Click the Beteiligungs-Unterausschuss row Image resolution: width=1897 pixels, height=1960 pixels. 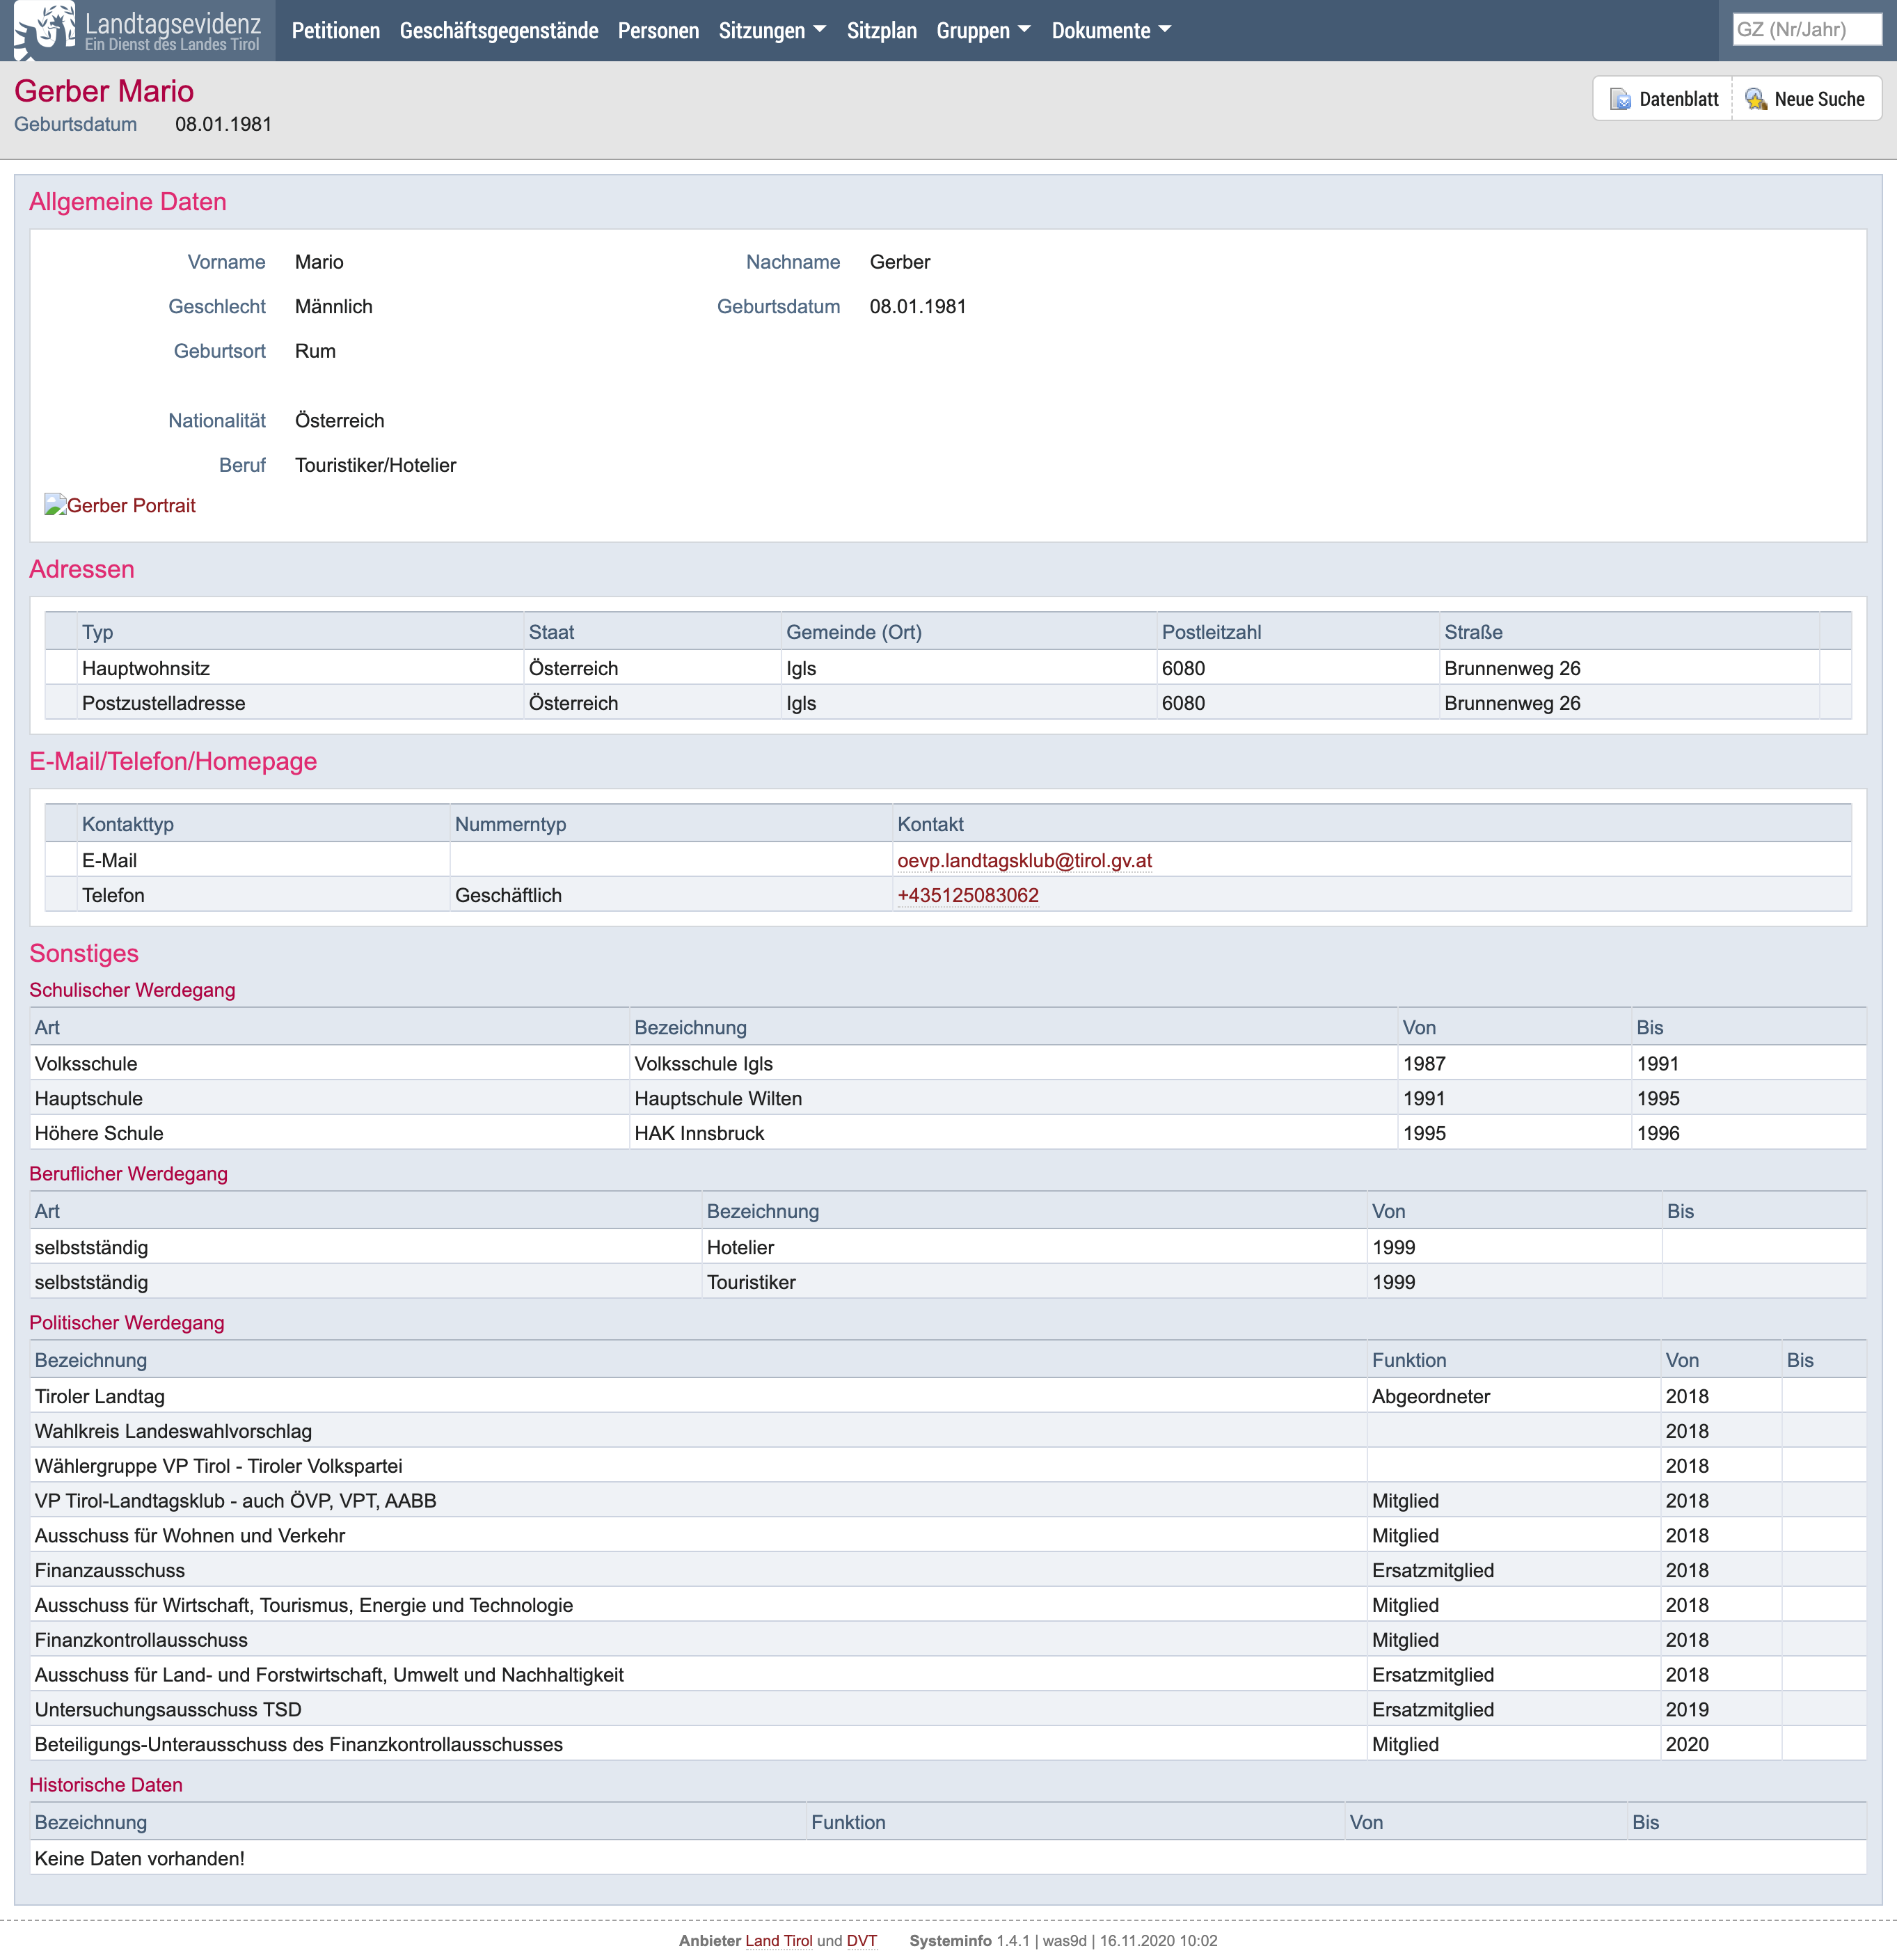(948, 1745)
